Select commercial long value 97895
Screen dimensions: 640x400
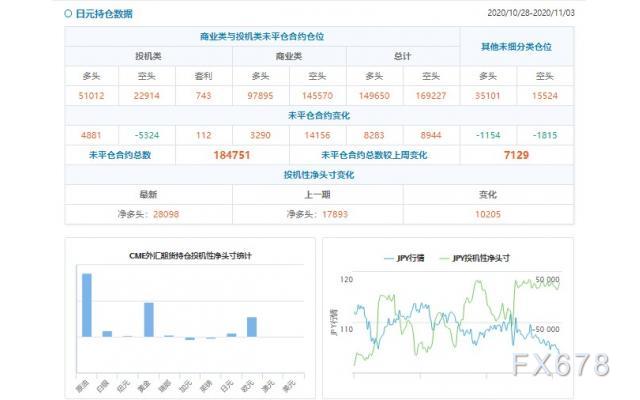(260, 96)
